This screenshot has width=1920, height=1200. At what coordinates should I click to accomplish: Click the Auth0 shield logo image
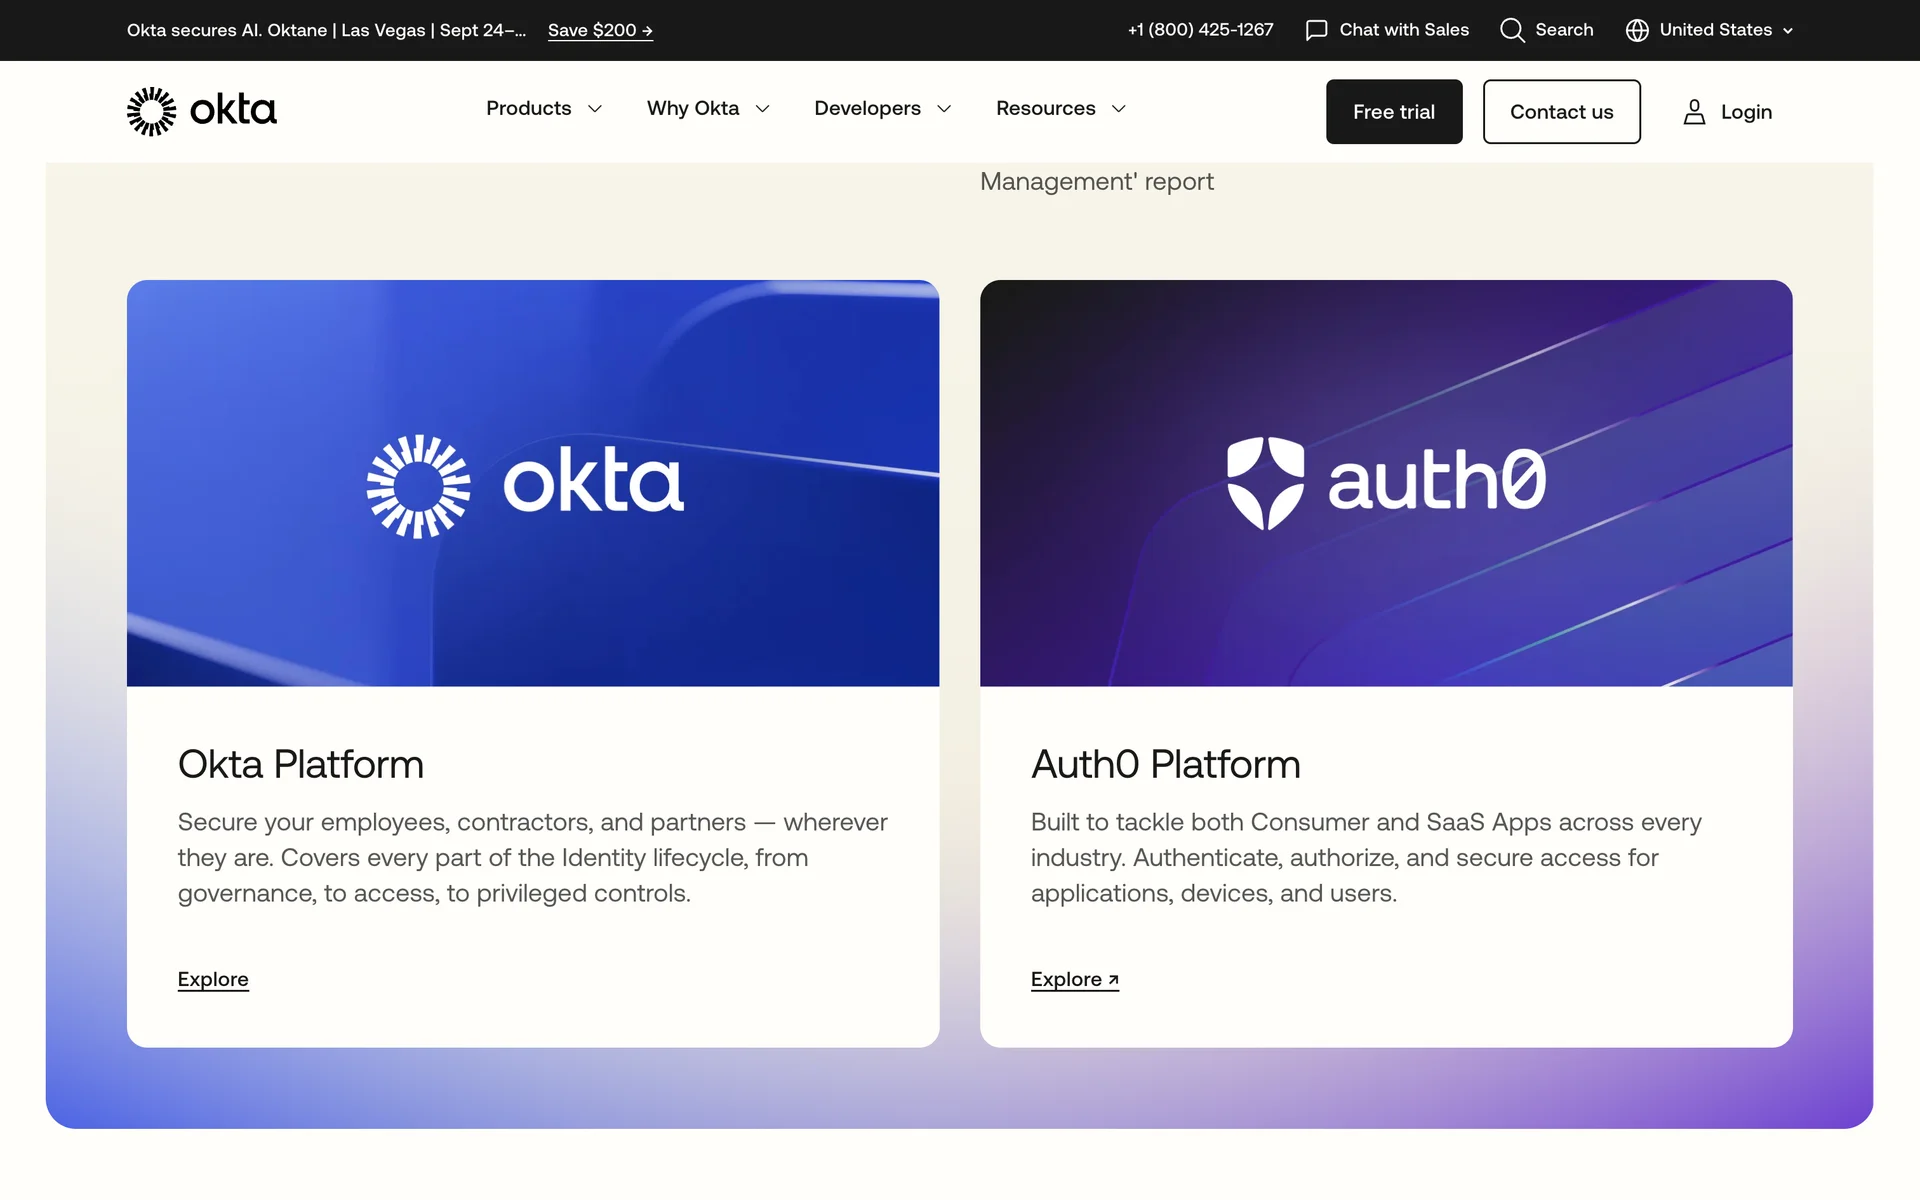(1265, 483)
